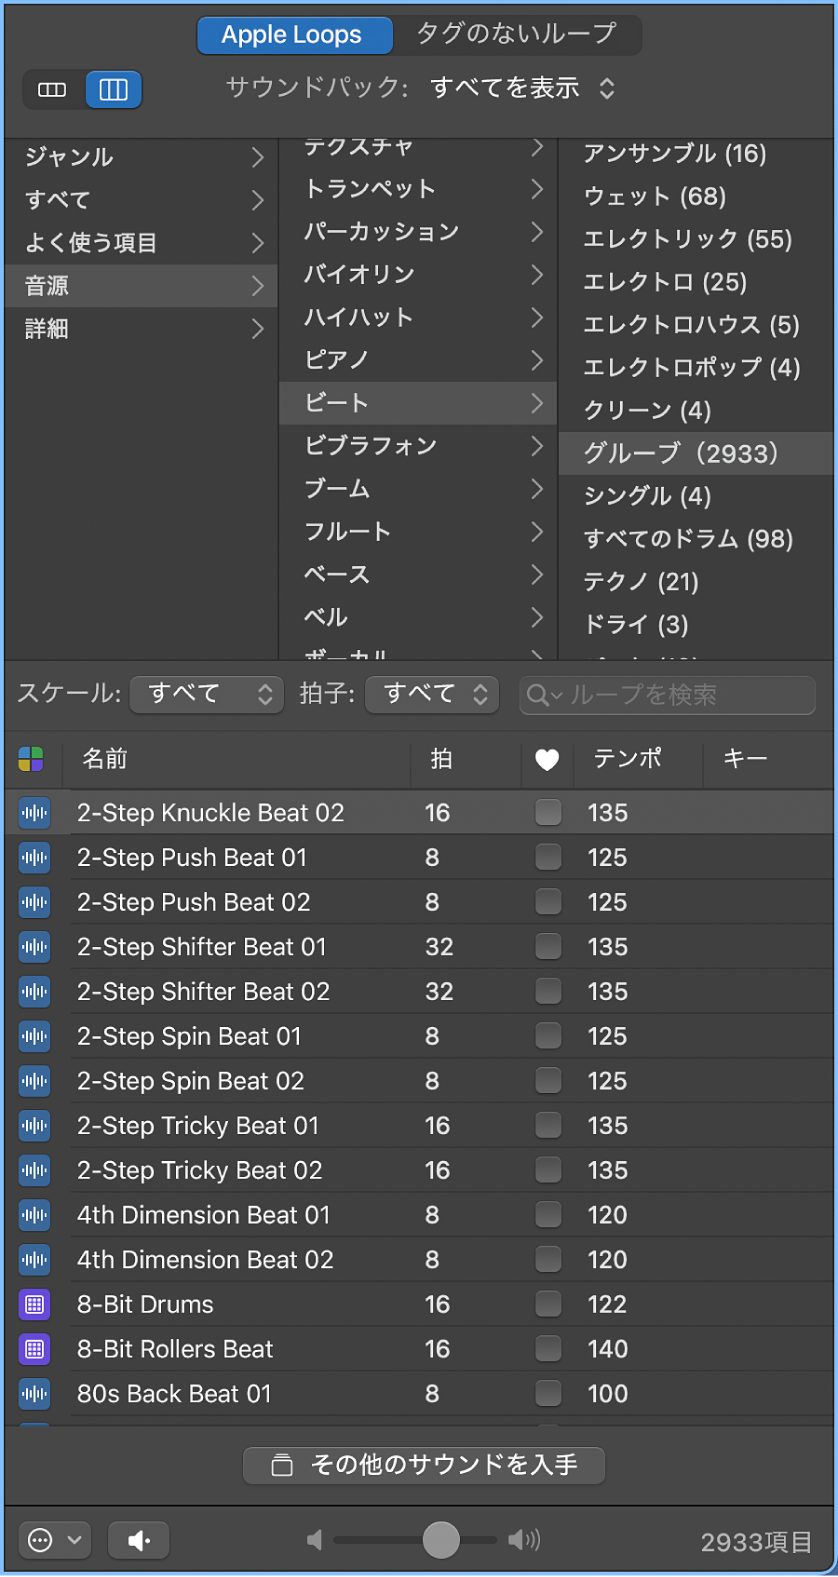Mark 80s Back Beat 01 as favorite

pos(548,1393)
